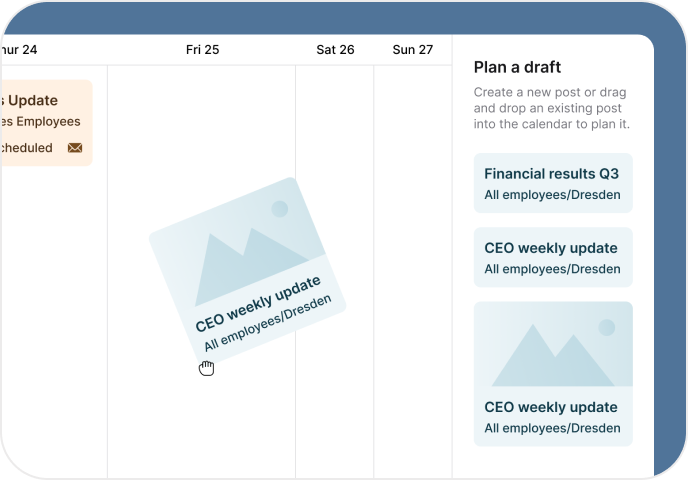Click the sun circle in the sidebar image placeholder
Image resolution: width=688 pixels, height=480 pixels.
coord(606,327)
